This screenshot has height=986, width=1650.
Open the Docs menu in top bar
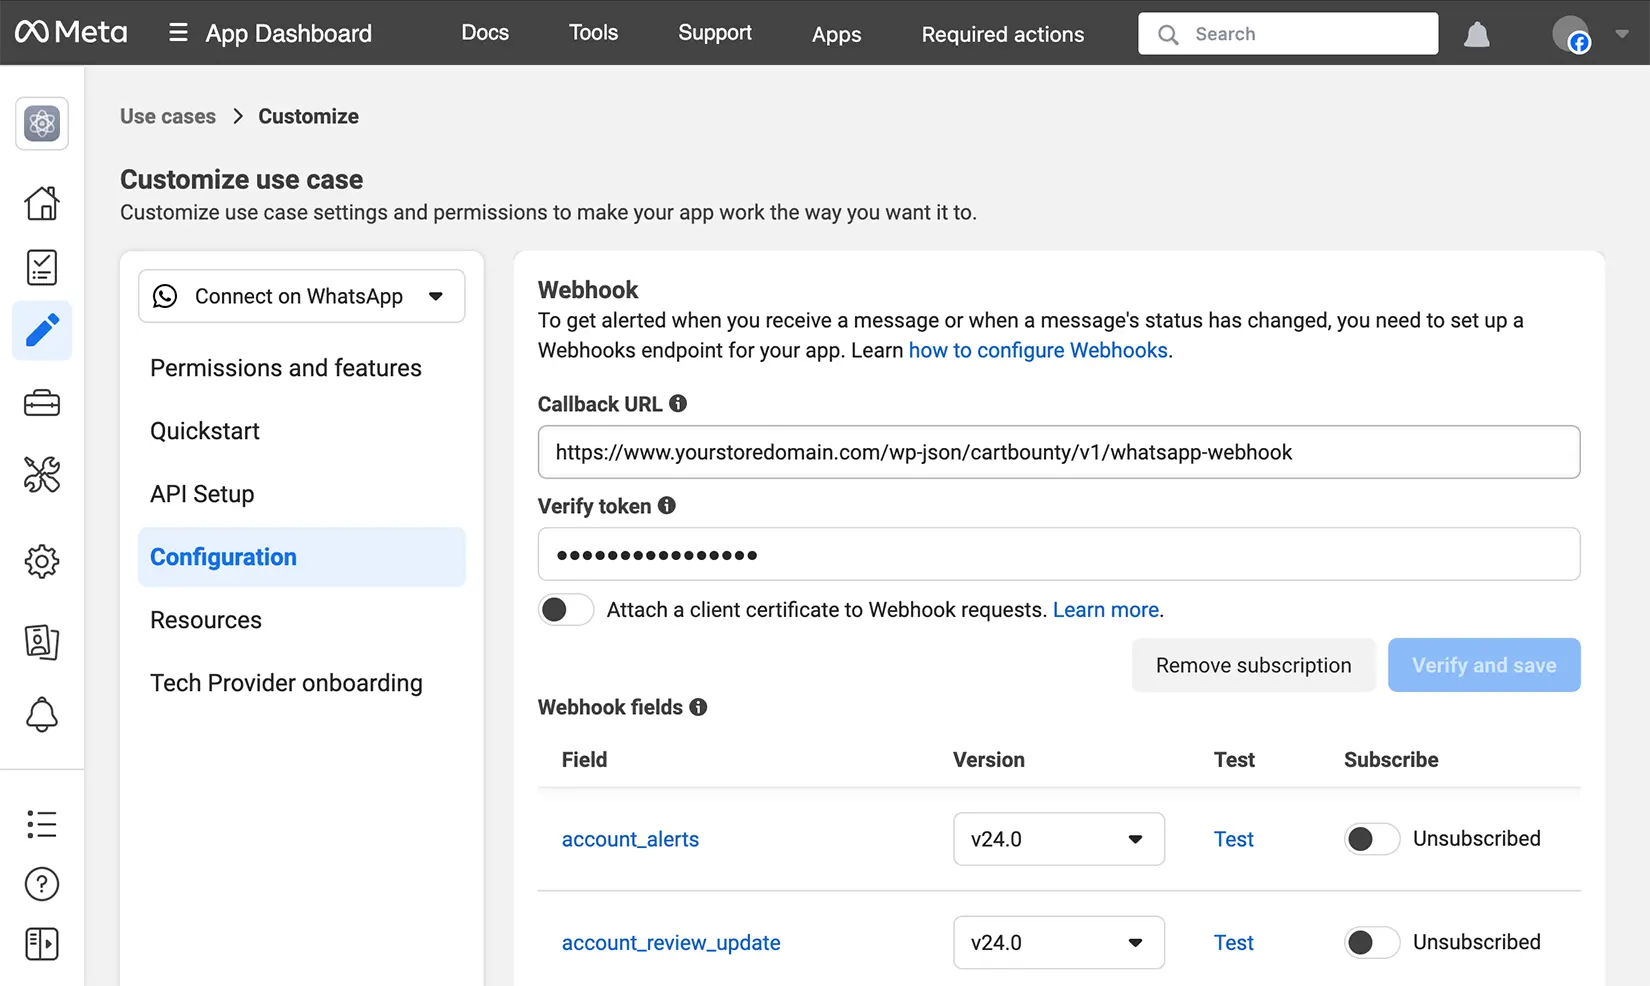pyautogui.click(x=484, y=32)
